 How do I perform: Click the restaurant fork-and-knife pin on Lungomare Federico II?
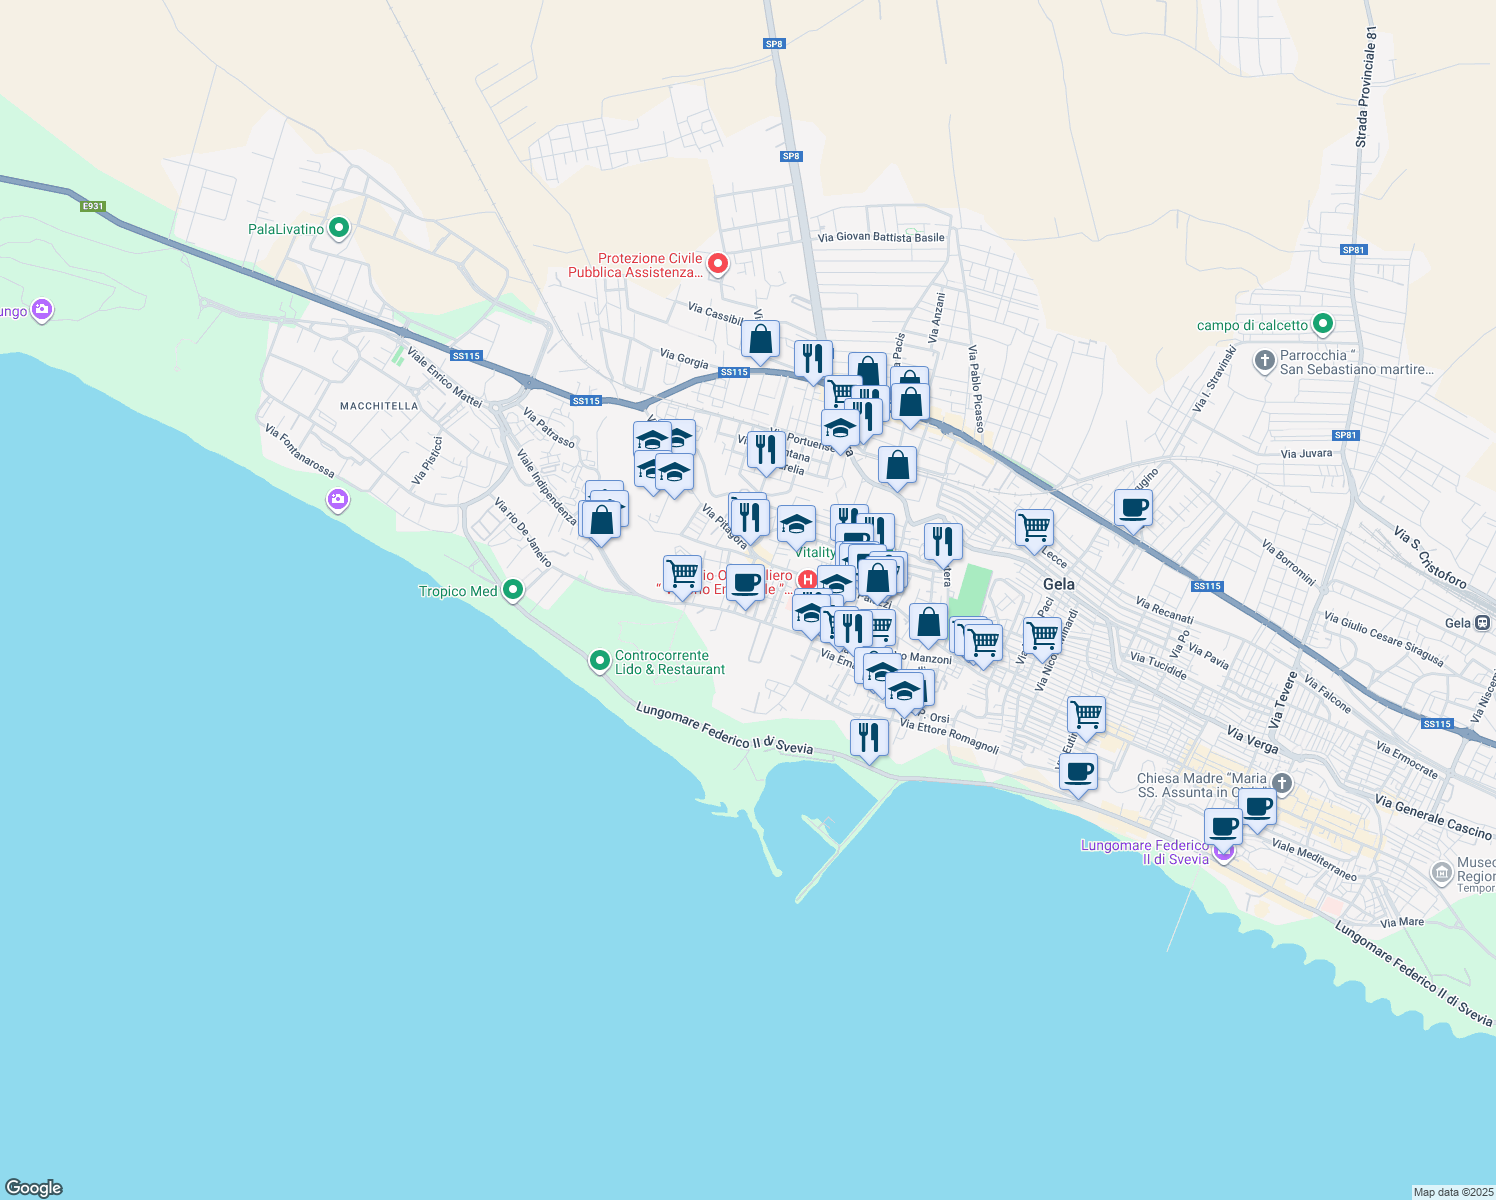coord(869,736)
